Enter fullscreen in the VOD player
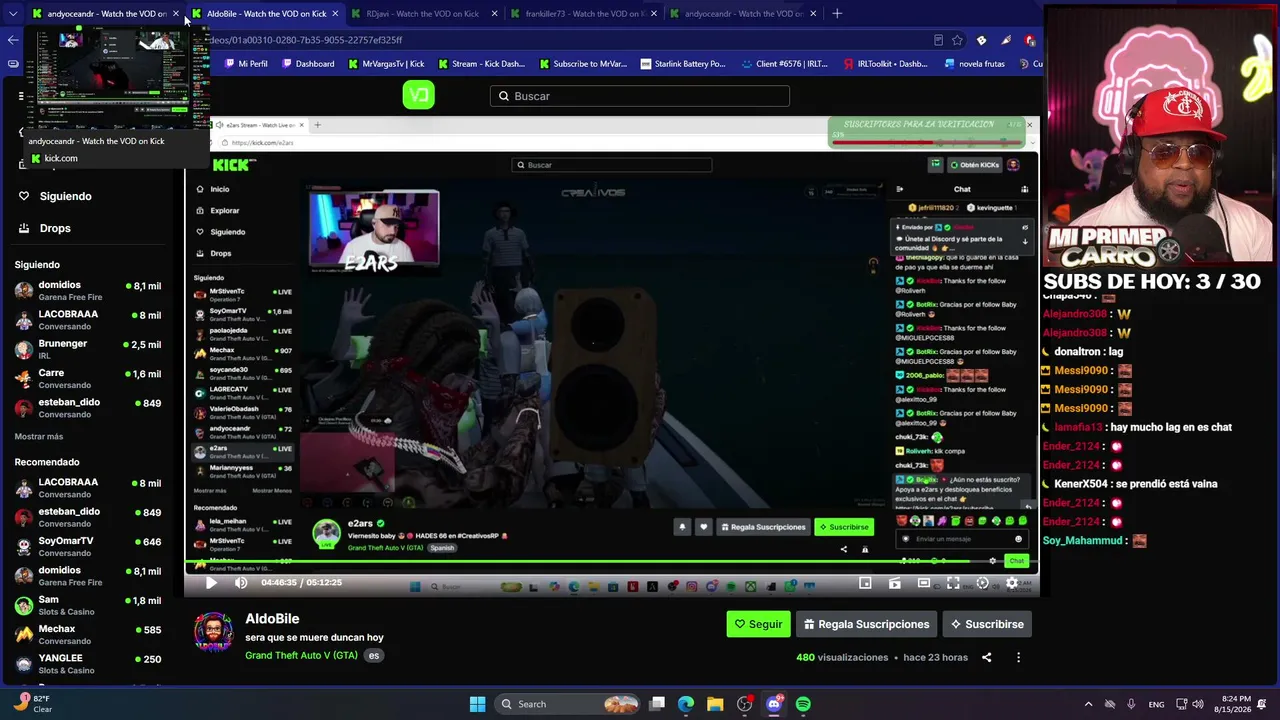Viewport: 1280px width, 720px height. click(953, 583)
